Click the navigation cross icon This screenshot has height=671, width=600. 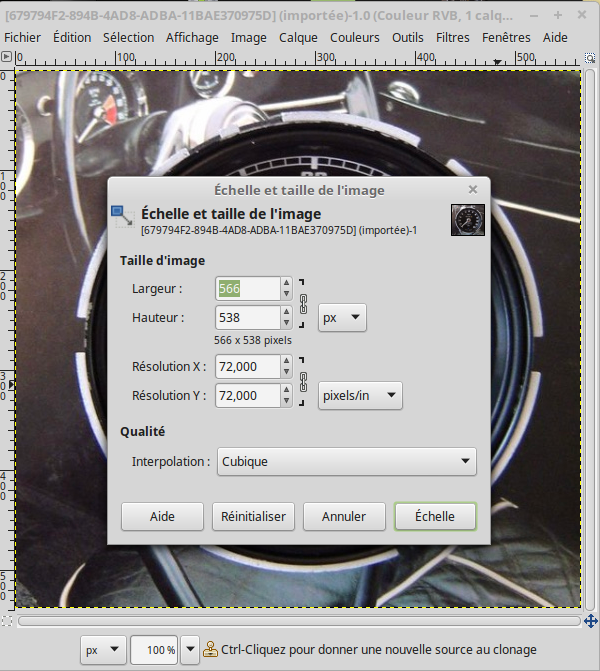point(591,621)
